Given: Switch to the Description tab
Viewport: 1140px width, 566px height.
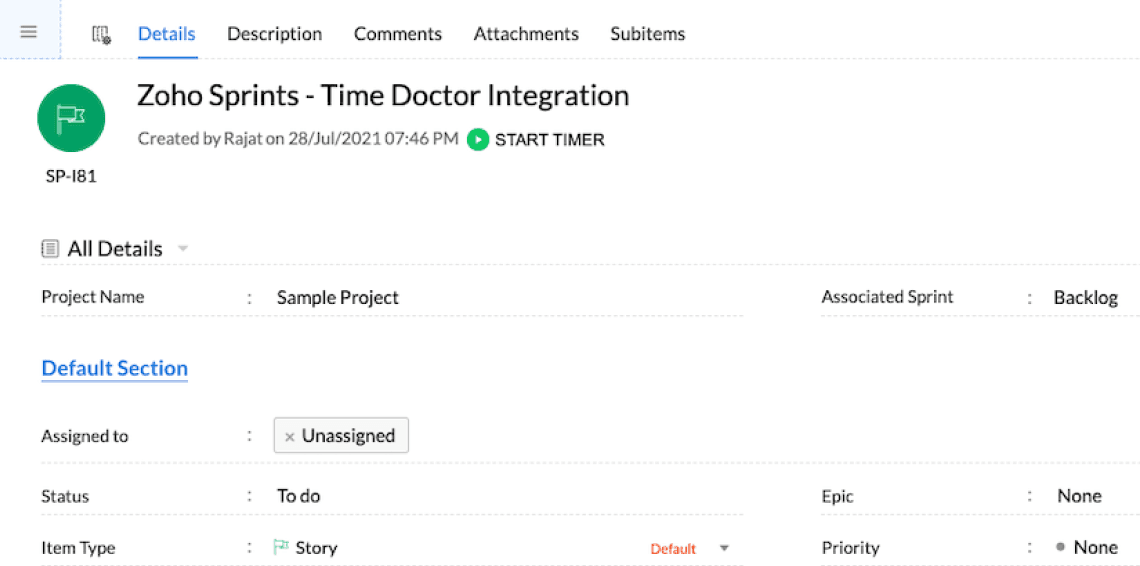Looking at the screenshot, I should pyautogui.click(x=274, y=34).
